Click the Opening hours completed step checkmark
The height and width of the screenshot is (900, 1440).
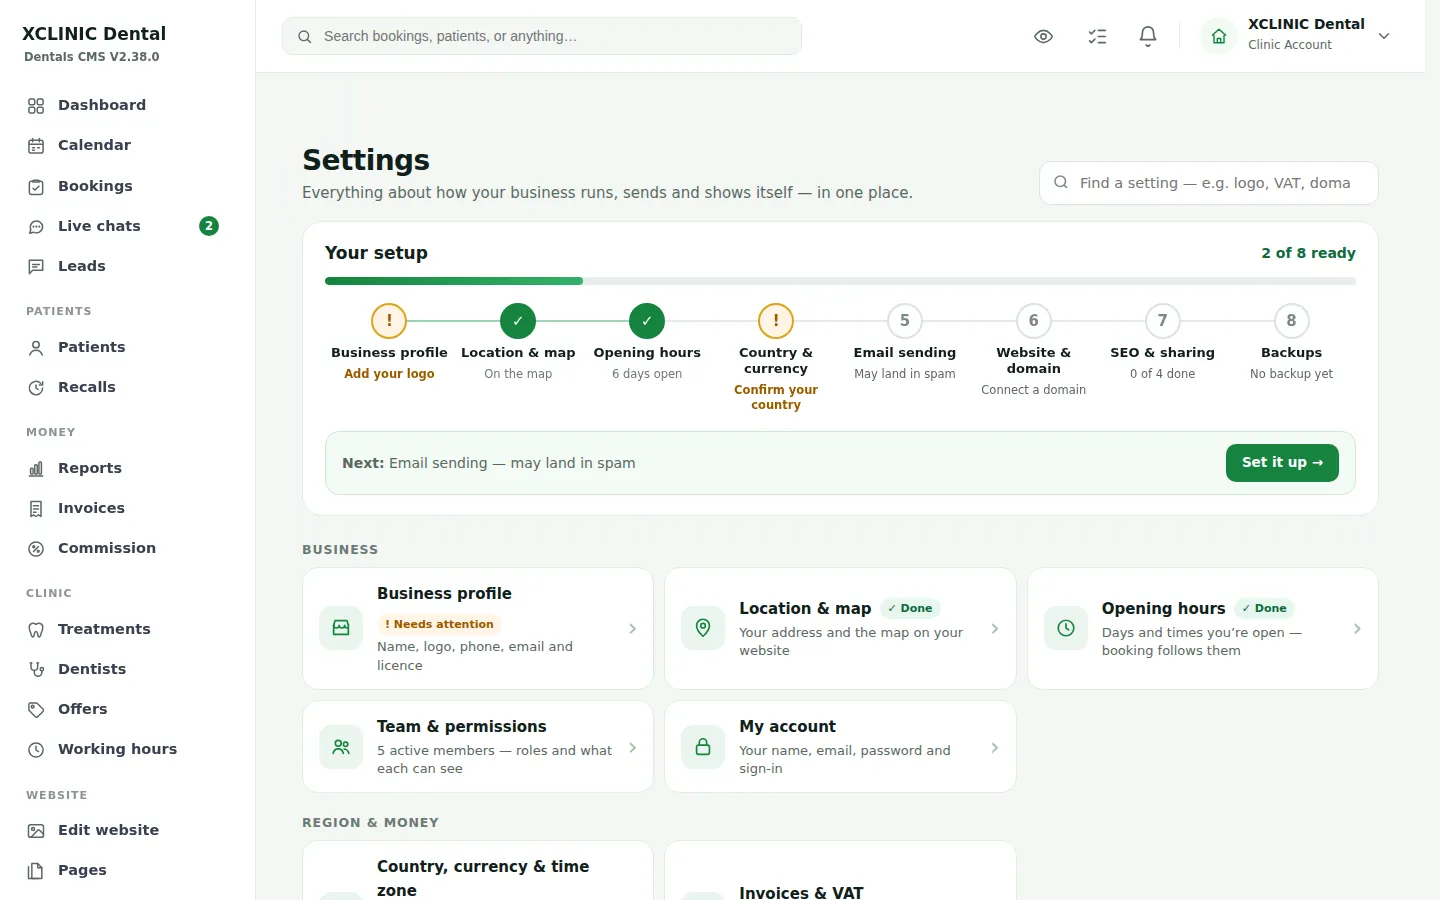[647, 321]
